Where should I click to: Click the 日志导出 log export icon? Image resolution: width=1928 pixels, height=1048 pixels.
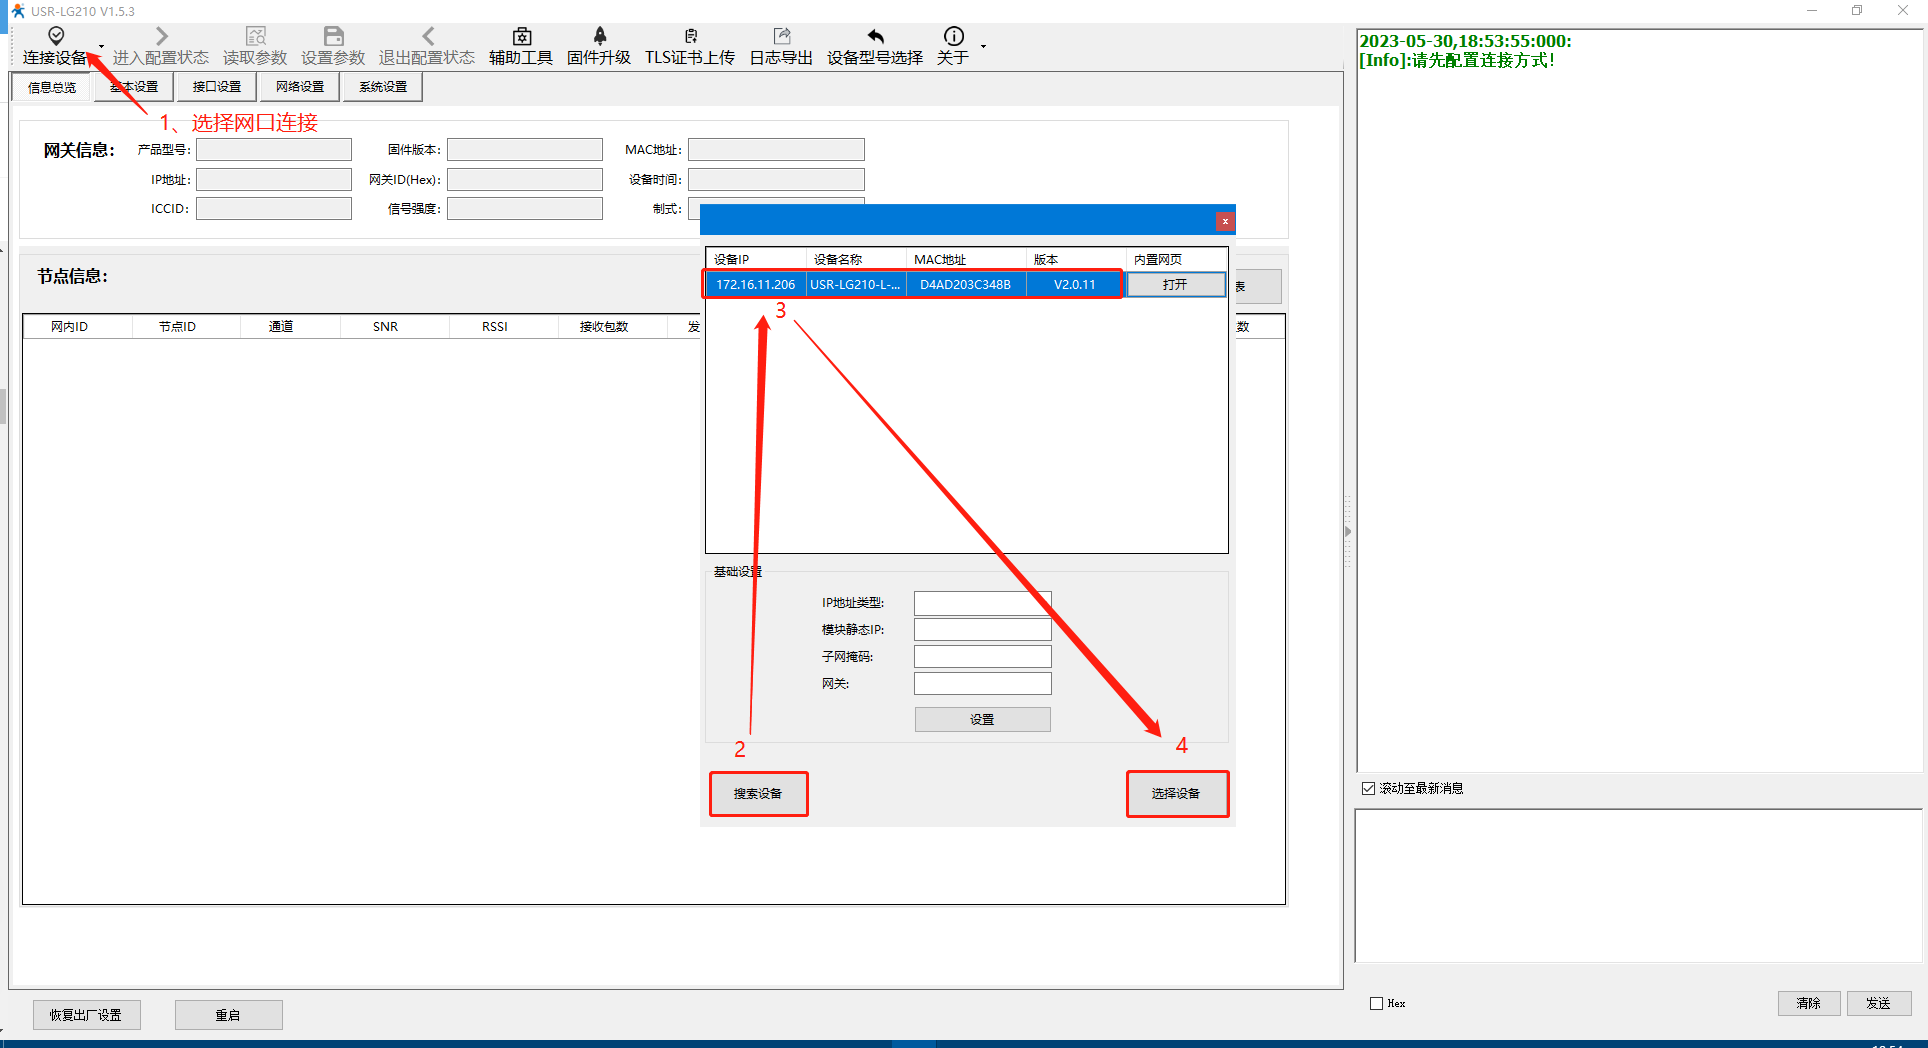point(781,36)
